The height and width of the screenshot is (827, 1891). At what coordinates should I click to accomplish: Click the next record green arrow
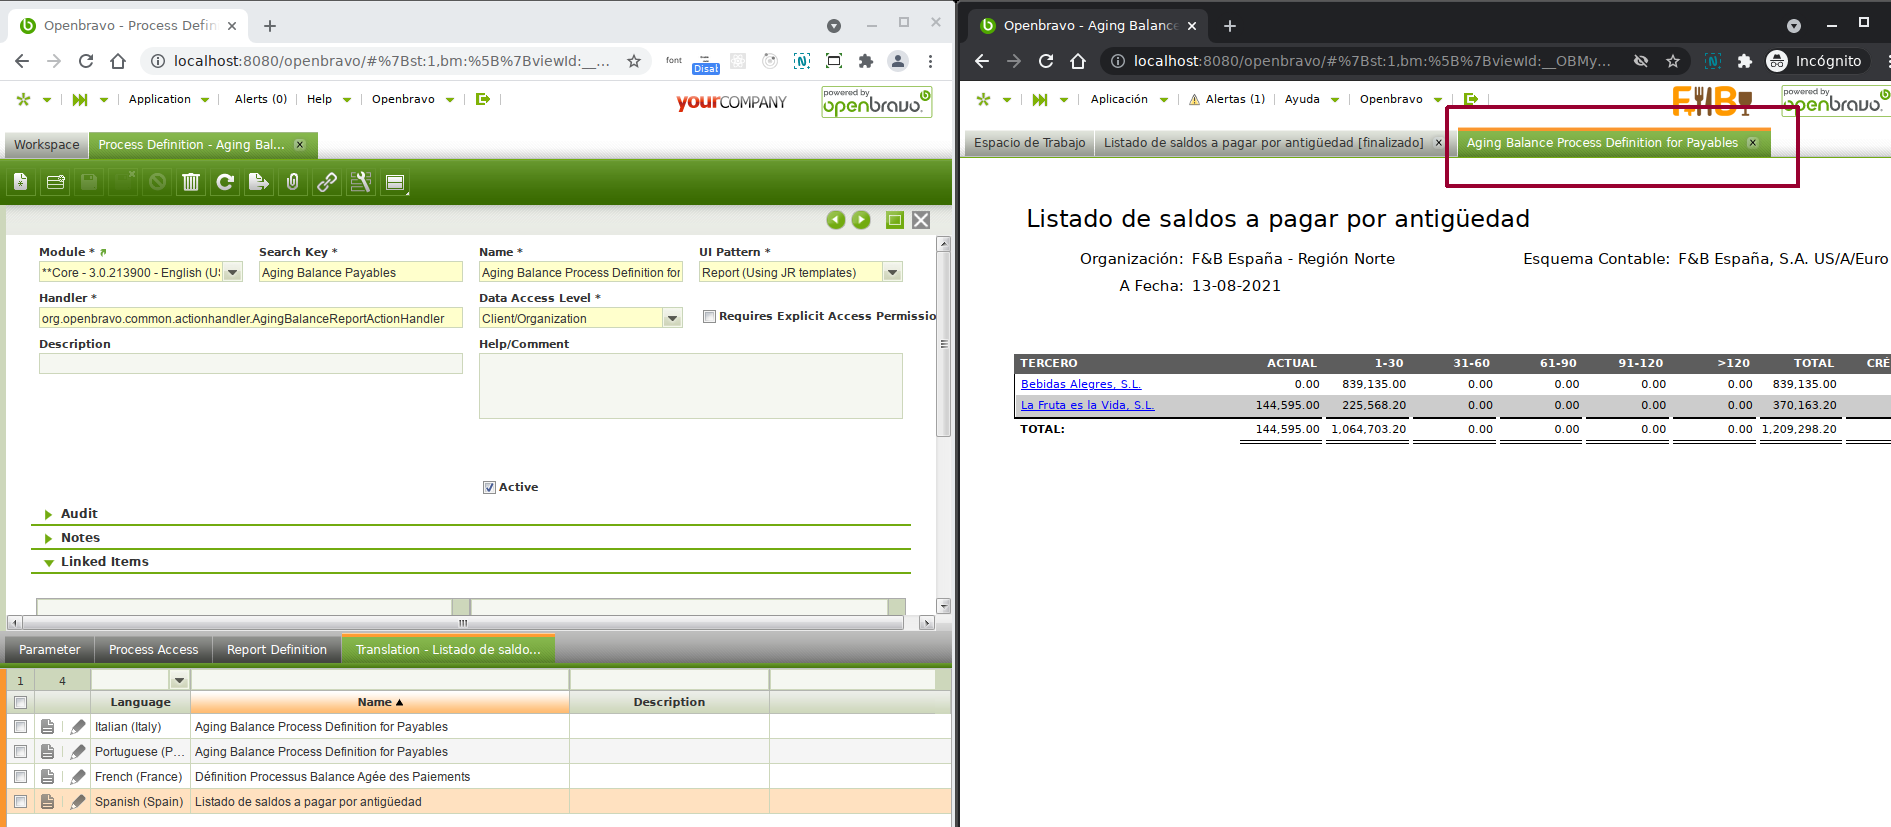pos(861,220)
